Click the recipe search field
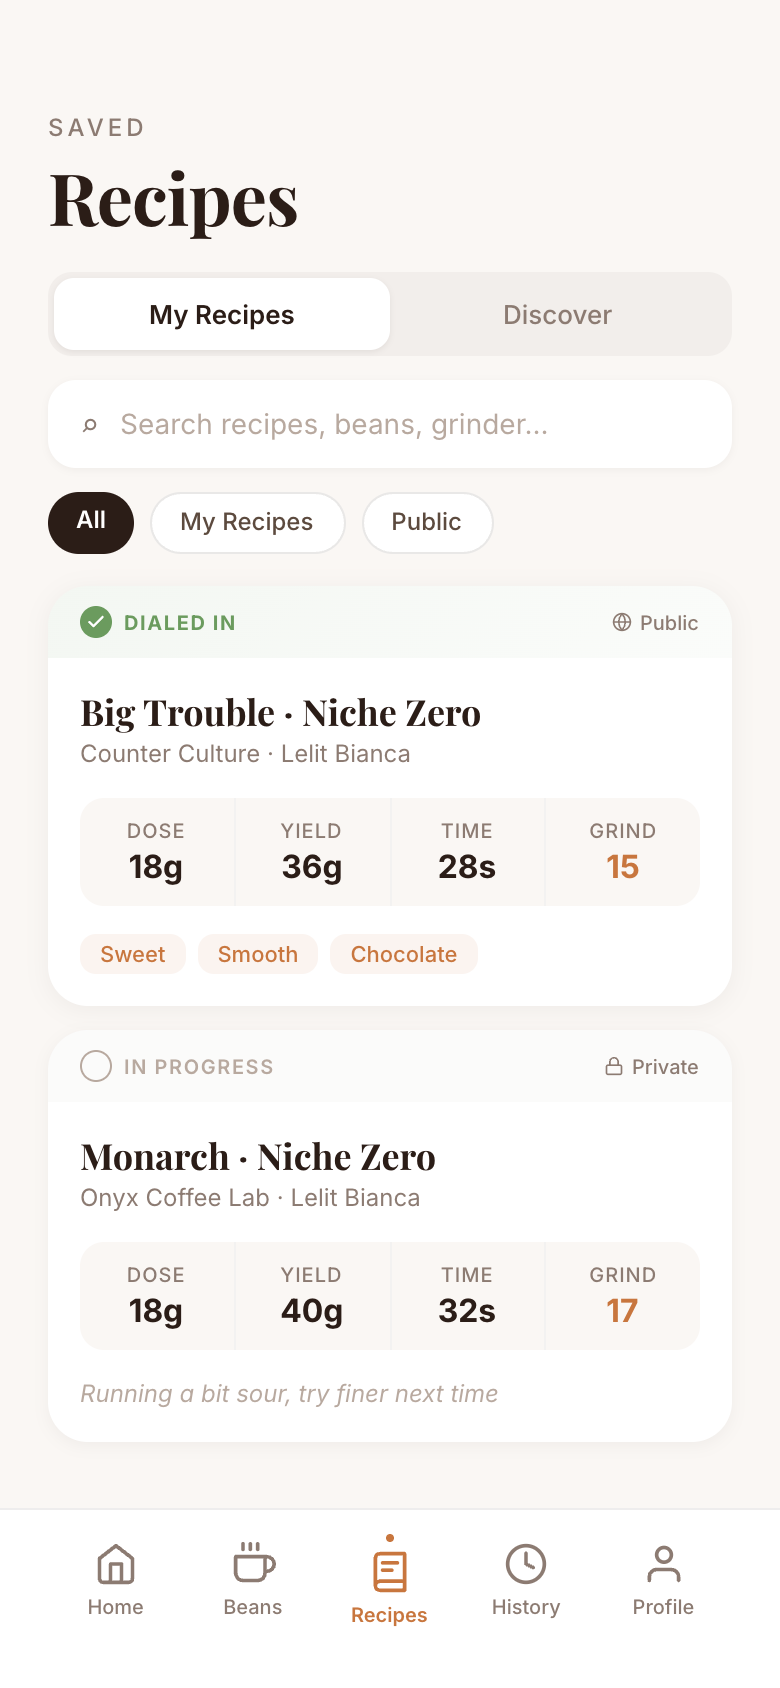The image size is (780, 1688). point(390,424)
